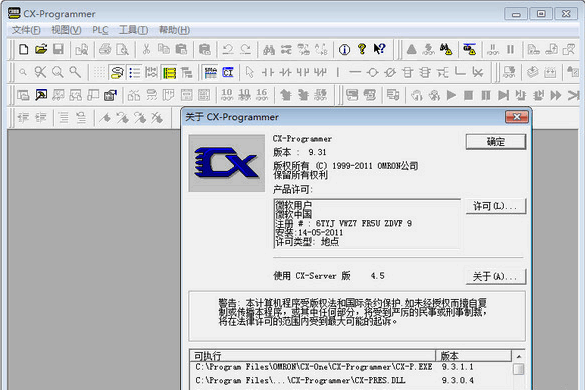
Task: Maximize the CX-Programmer main window
Action: 541,14
